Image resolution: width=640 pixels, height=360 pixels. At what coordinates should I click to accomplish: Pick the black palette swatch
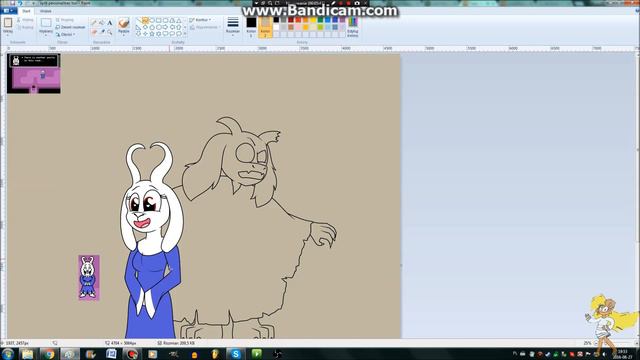tap(276, 20)
